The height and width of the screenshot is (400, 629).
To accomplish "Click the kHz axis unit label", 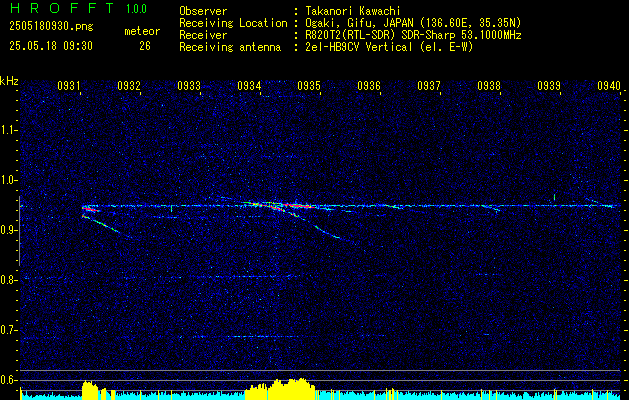I will (x=9, y=81).
